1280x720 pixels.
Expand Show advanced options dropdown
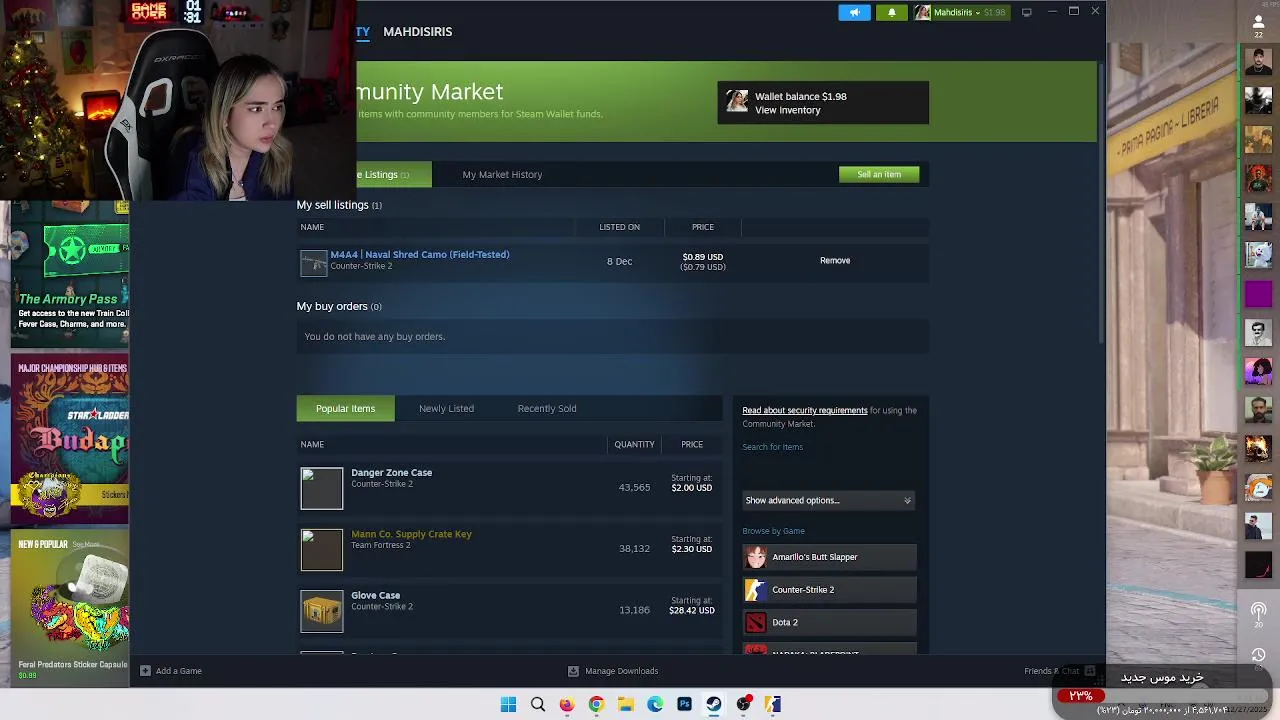[x=829, y=500]
